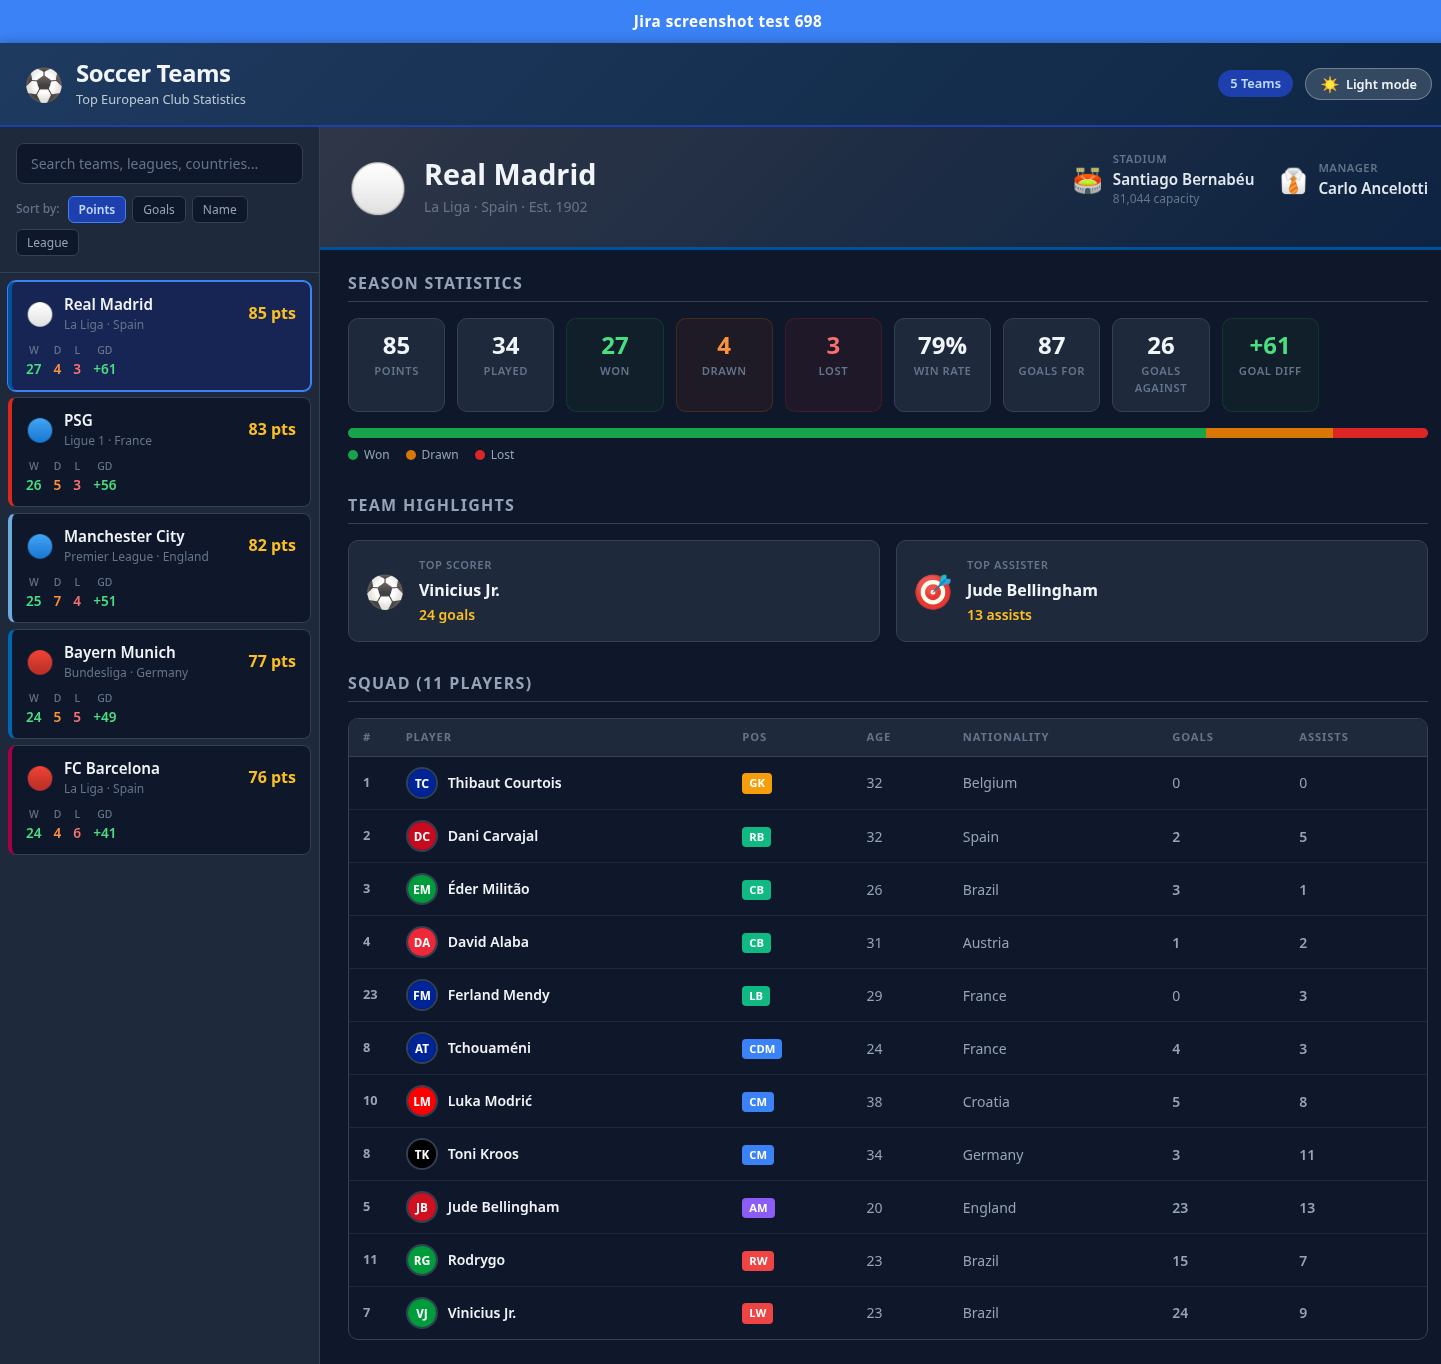1441x1364 pixels.
Task: Click the VJ avatar in the squad table
Action: point(422,1313)
